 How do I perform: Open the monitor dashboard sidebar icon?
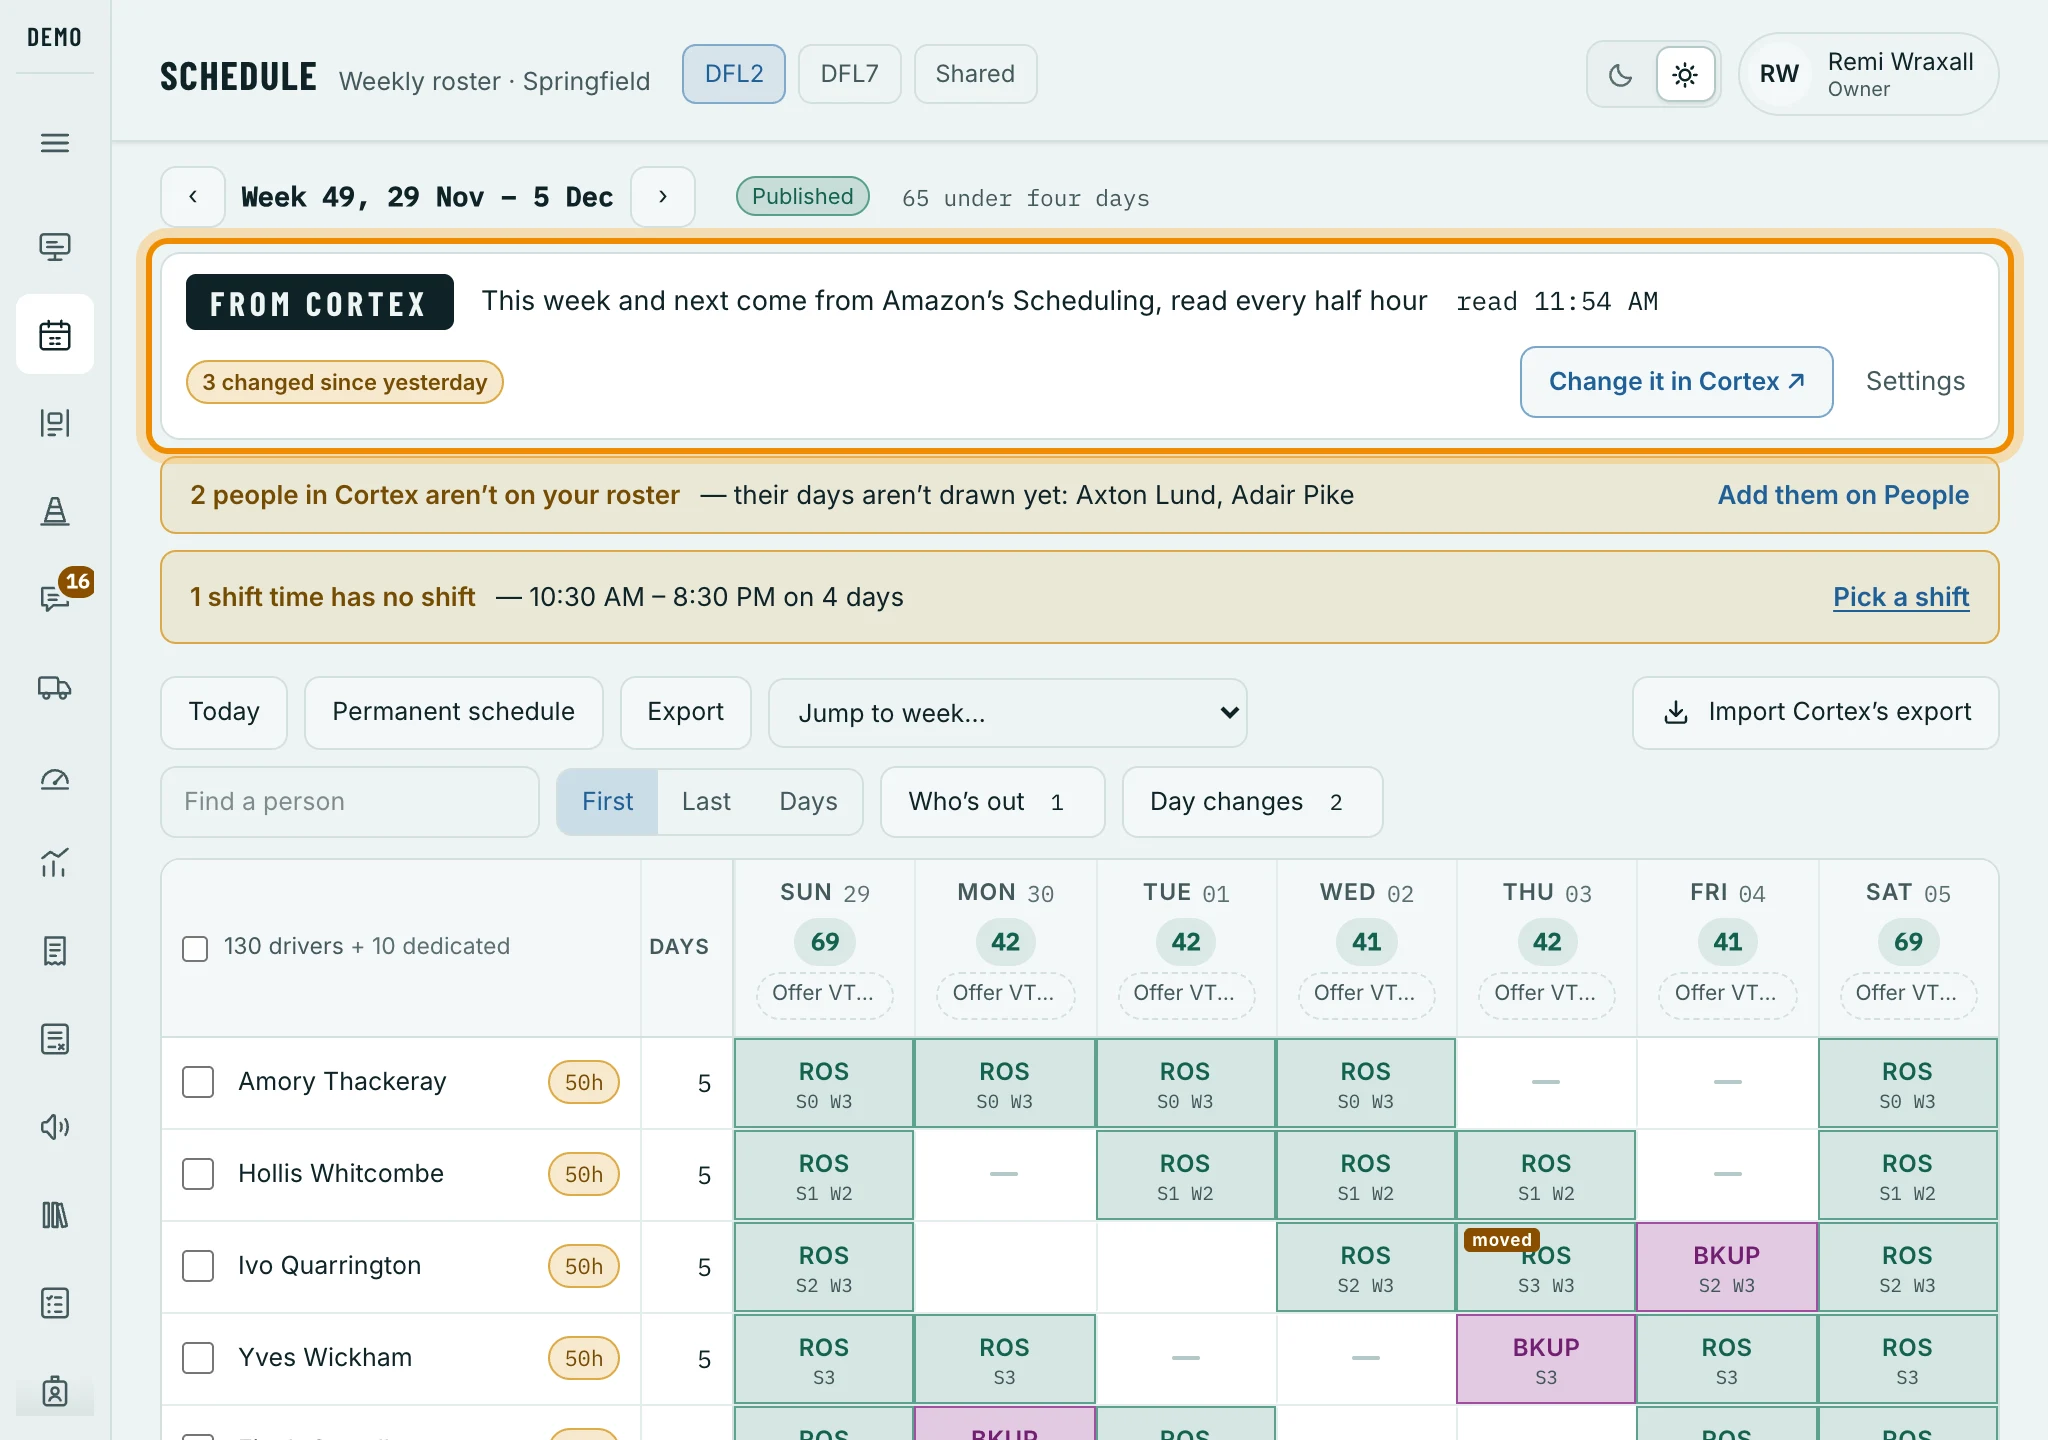click(x=55, y=247)
